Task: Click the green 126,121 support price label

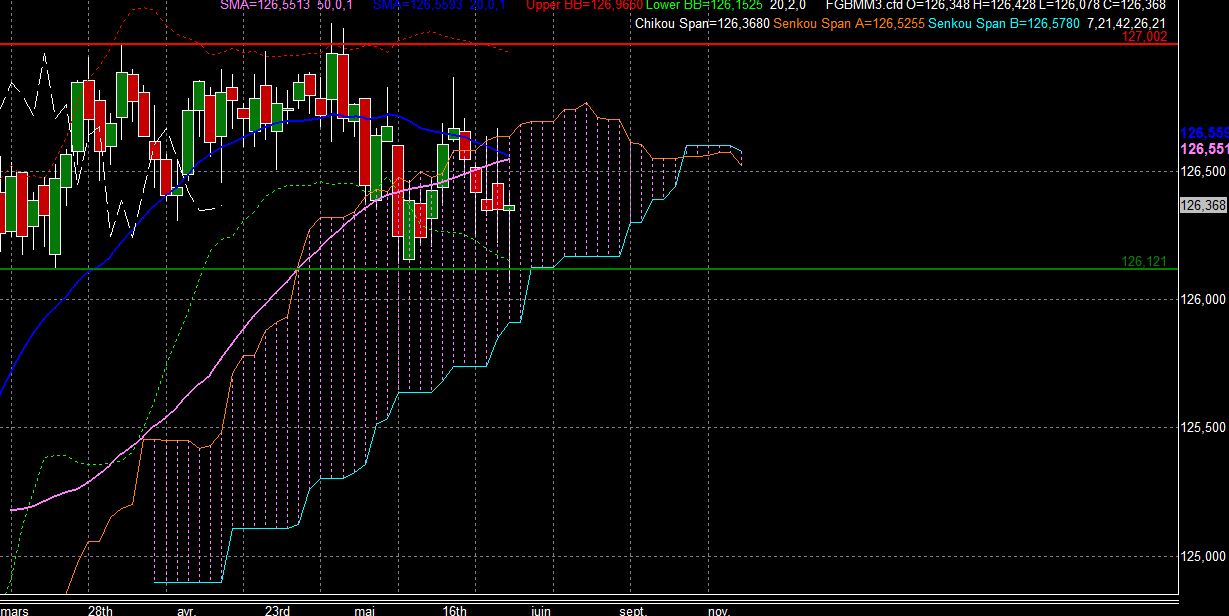Action: click(x=1145, y=262)
